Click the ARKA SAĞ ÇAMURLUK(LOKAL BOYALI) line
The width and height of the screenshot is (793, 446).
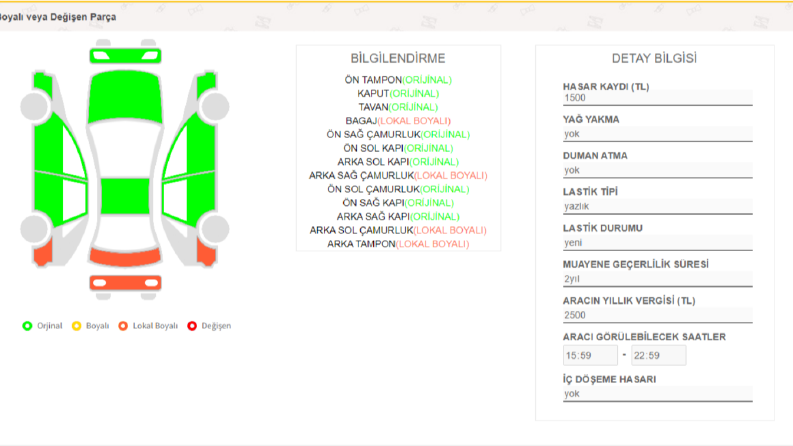tap(398, 175)
